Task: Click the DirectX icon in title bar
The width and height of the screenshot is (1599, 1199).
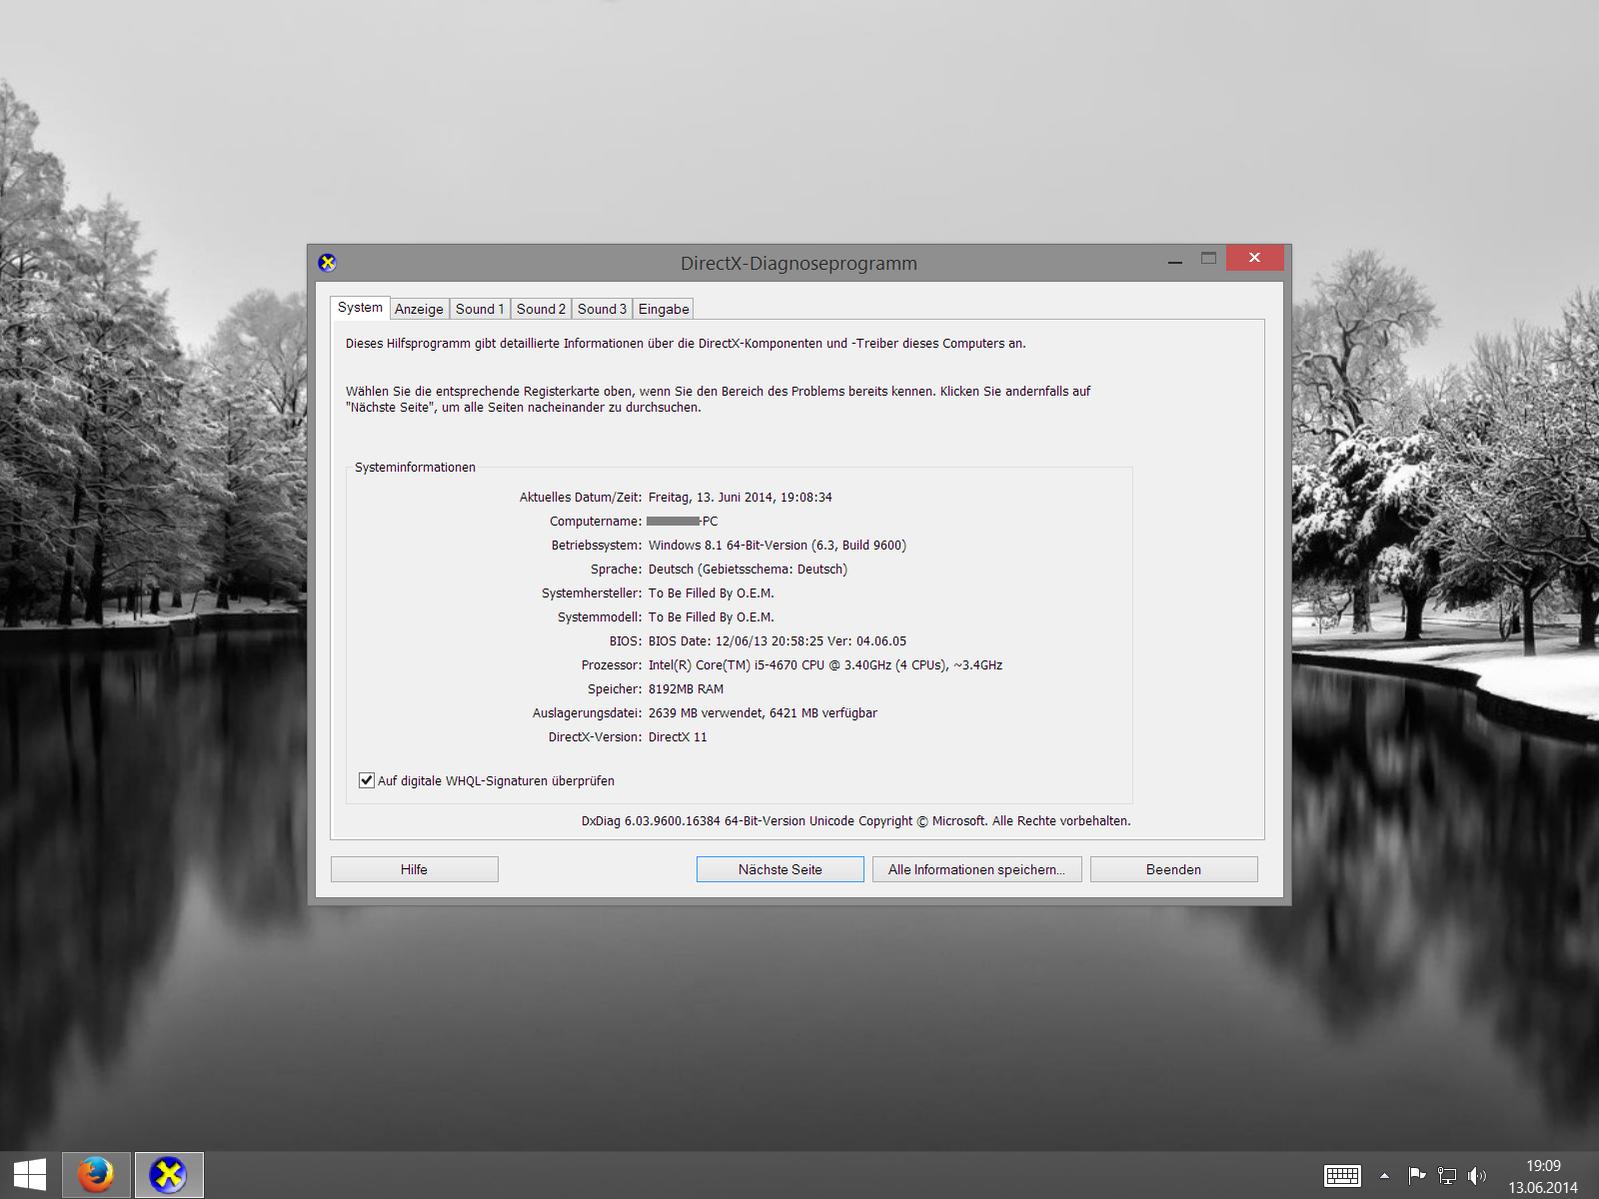Action: click(327, 263)
